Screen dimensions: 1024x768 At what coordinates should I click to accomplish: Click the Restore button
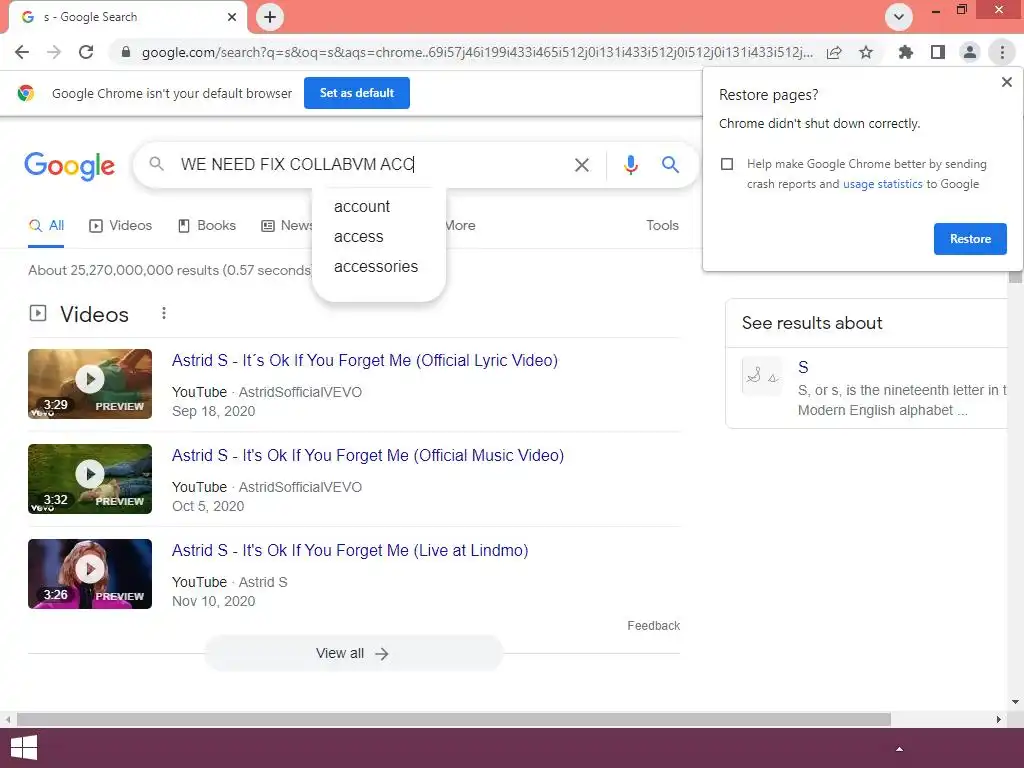[970, 239]
